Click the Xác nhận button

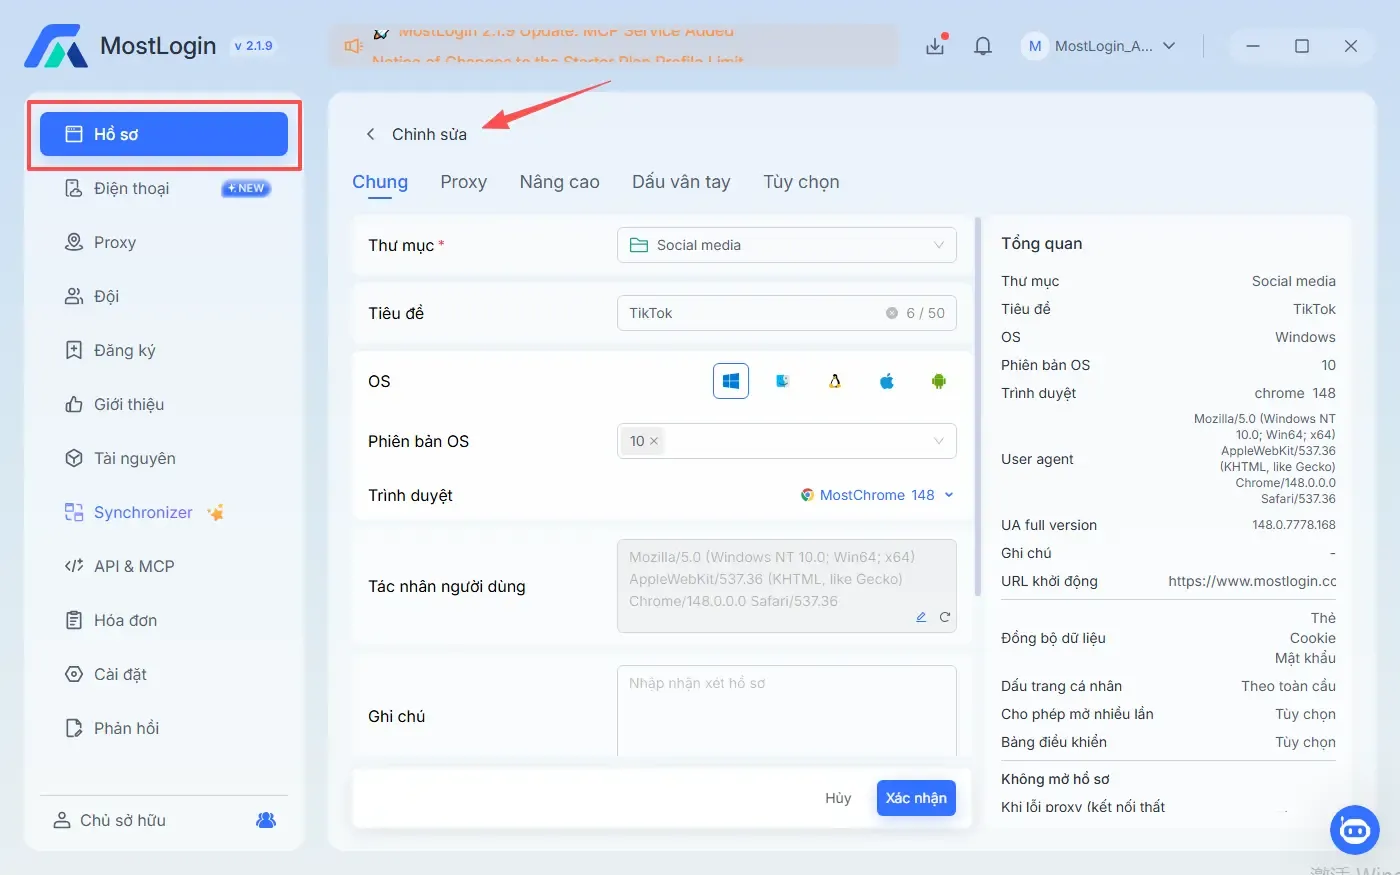(916, 798)
